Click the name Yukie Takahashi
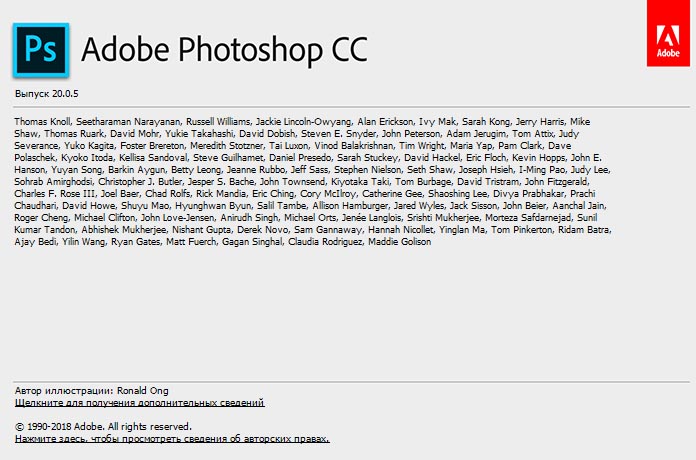The image size is (696, 460). point(199,134)
